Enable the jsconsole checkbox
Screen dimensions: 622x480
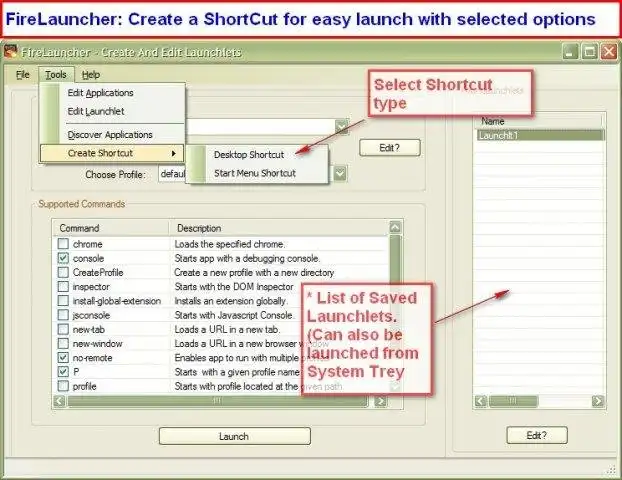point(63,315)
